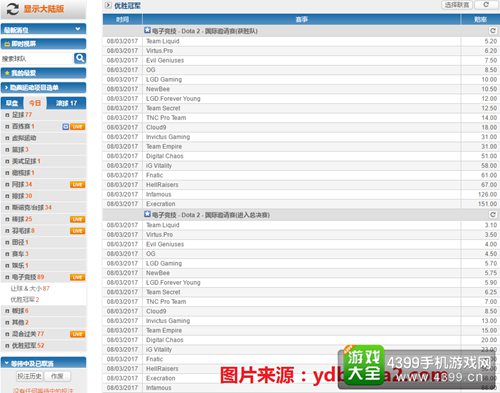The height and width of the screenshot is (393, 500).
Task: Click the 选择联赛 button
Action: click(457, 5)
